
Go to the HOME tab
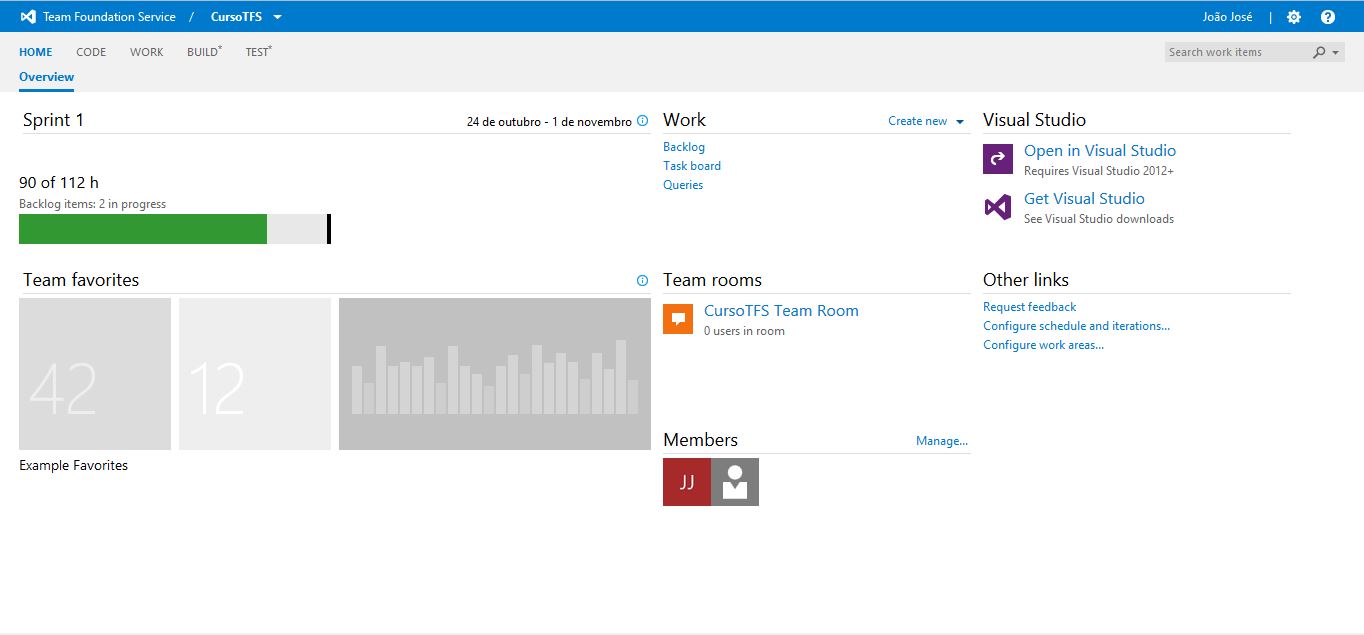pos(36,52)
